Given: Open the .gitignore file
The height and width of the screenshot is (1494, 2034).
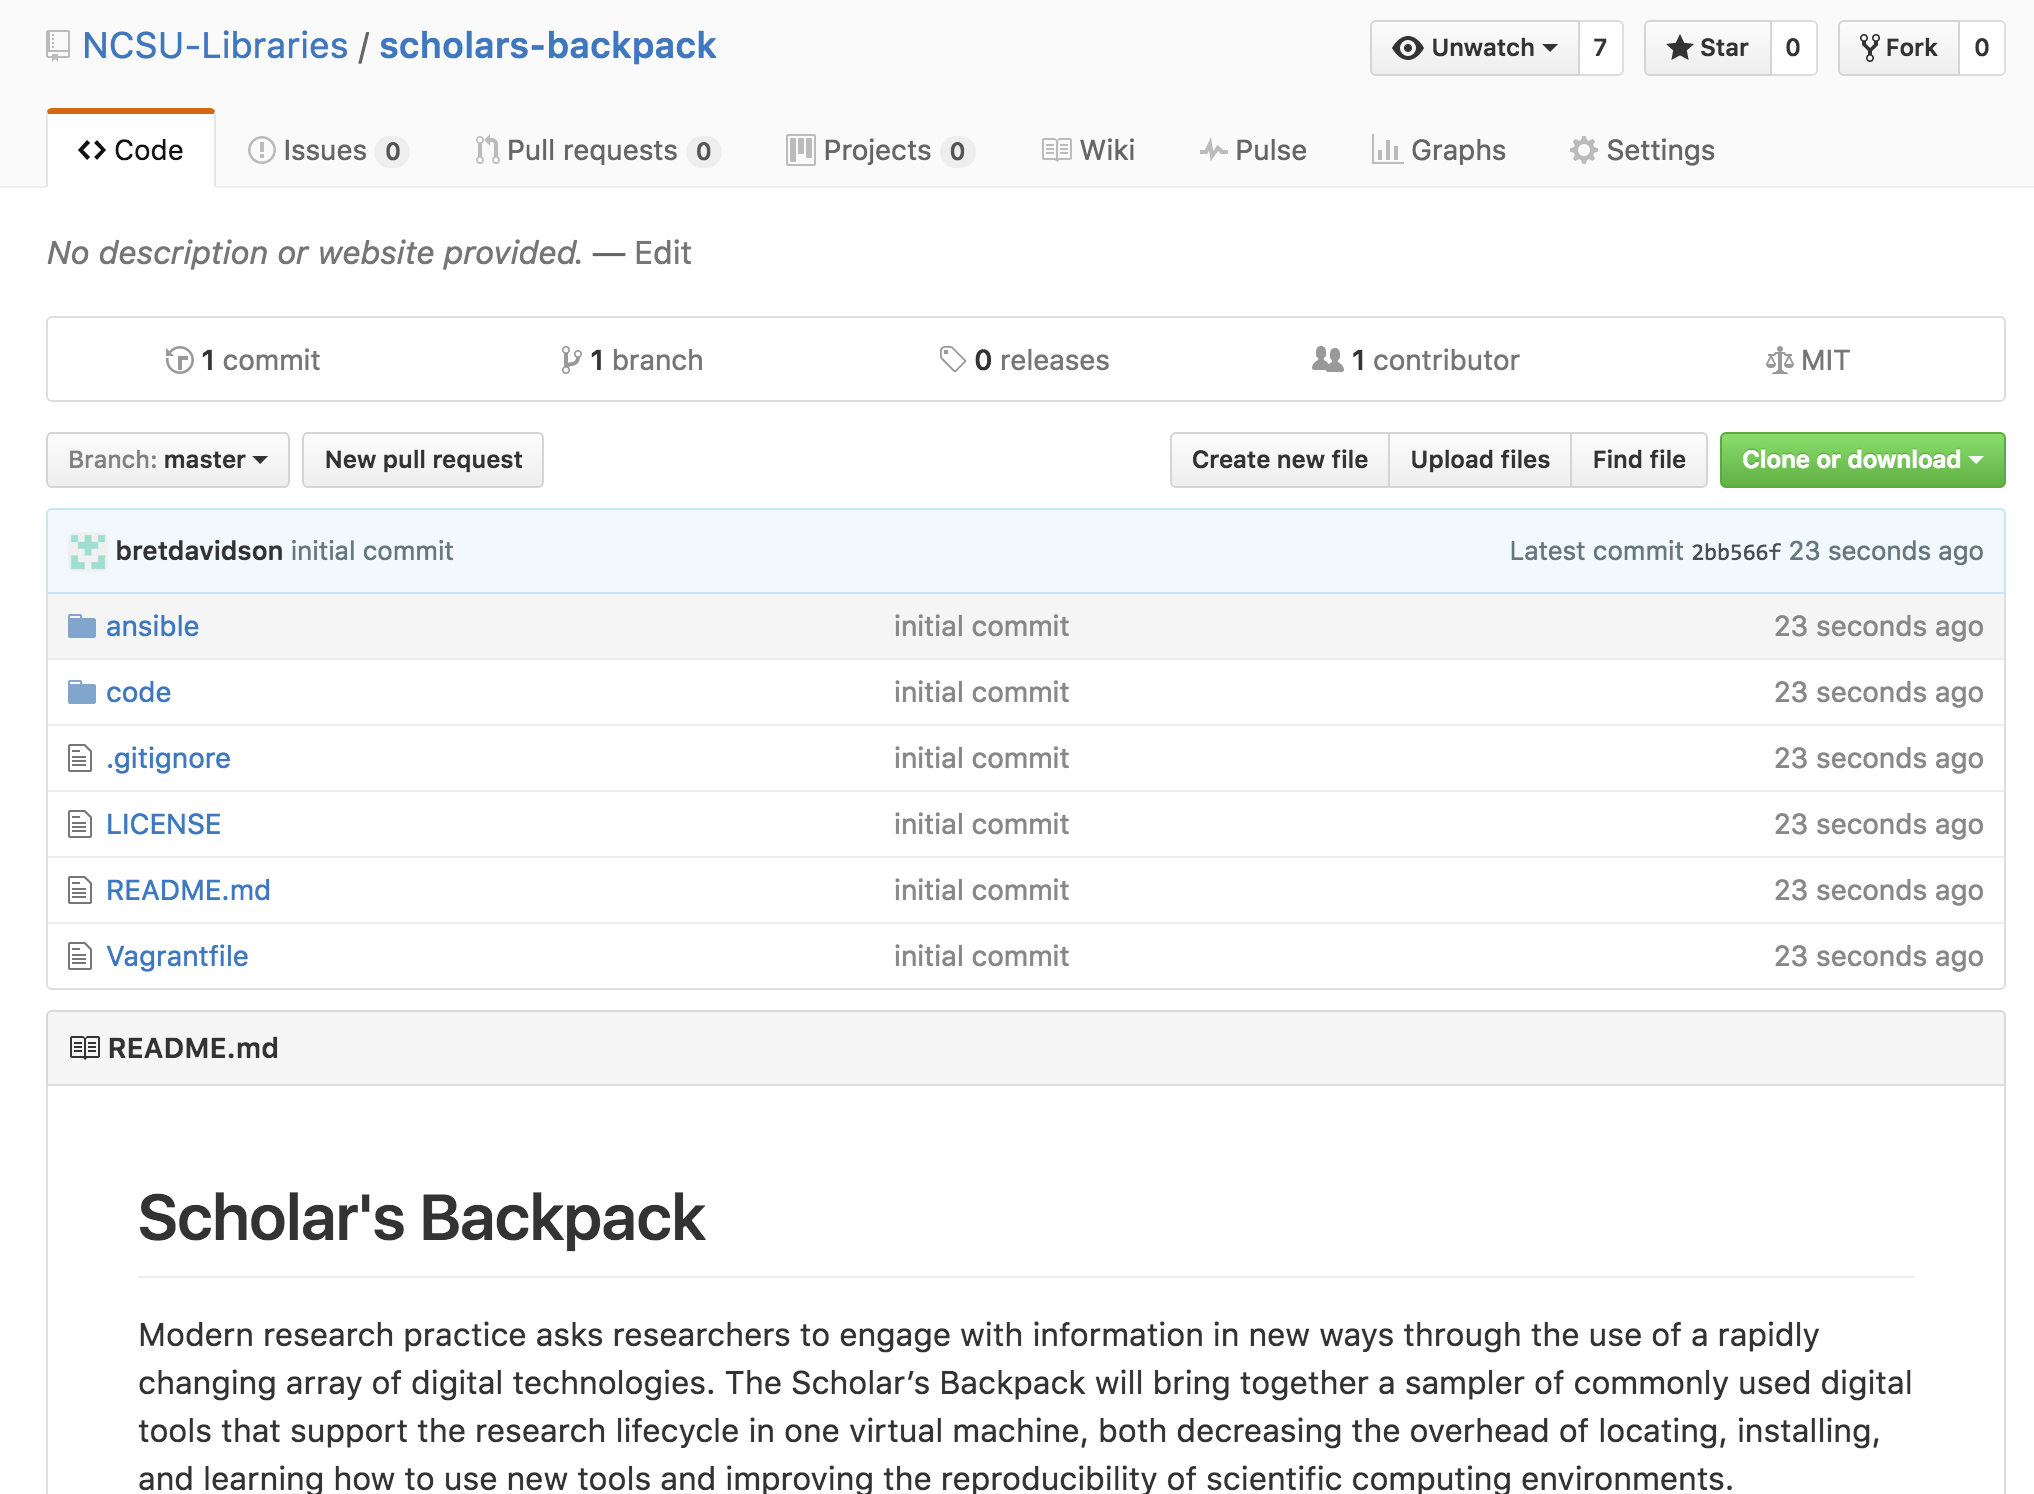Looking at the screenshot, I should coord(168,758).
